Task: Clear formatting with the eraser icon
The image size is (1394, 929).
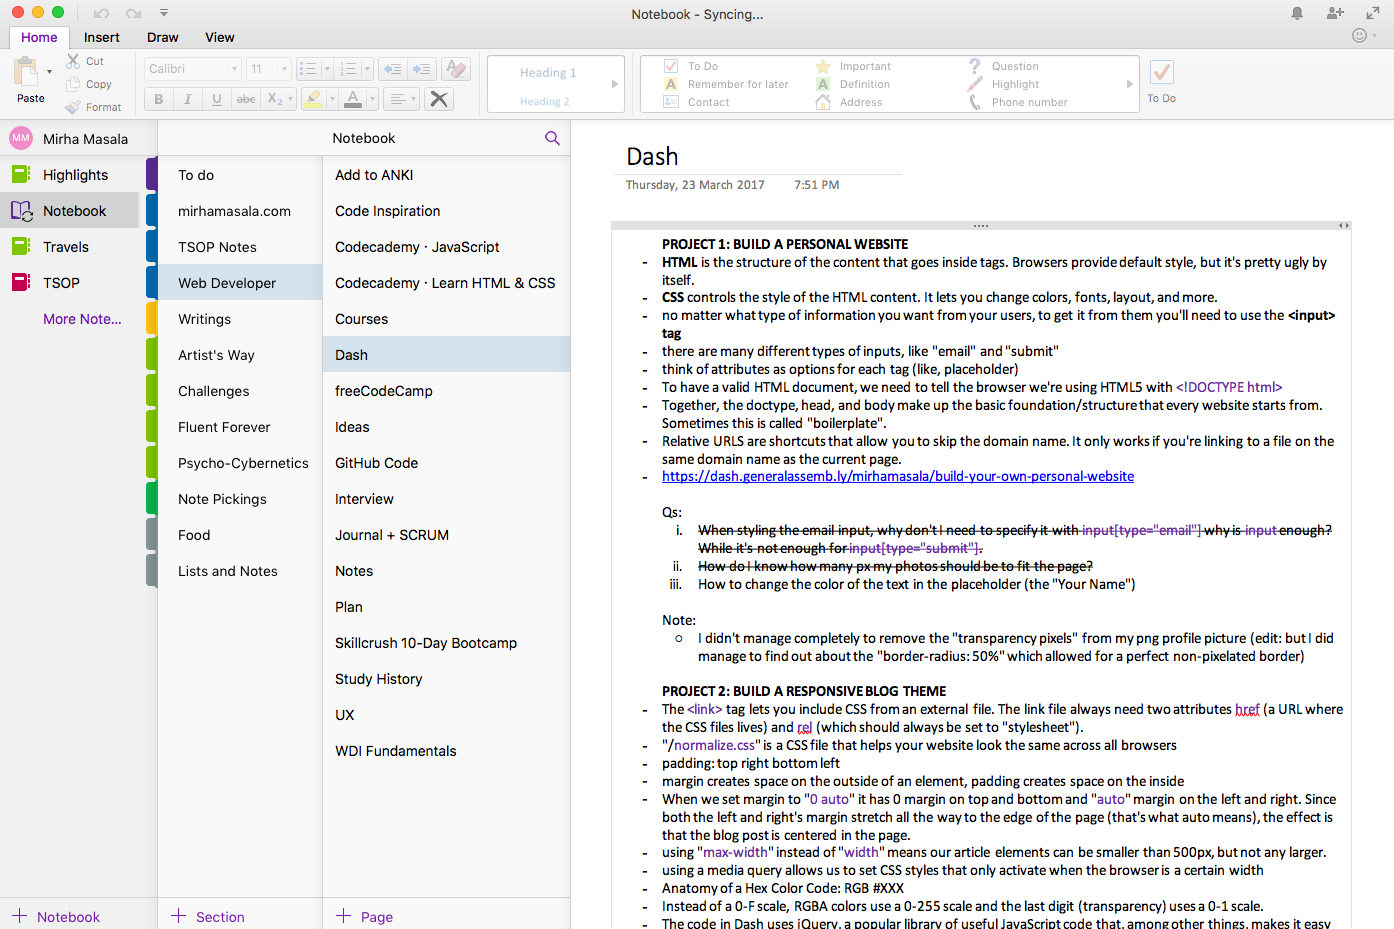Action: pyautogui.click(x=456, y=69)
